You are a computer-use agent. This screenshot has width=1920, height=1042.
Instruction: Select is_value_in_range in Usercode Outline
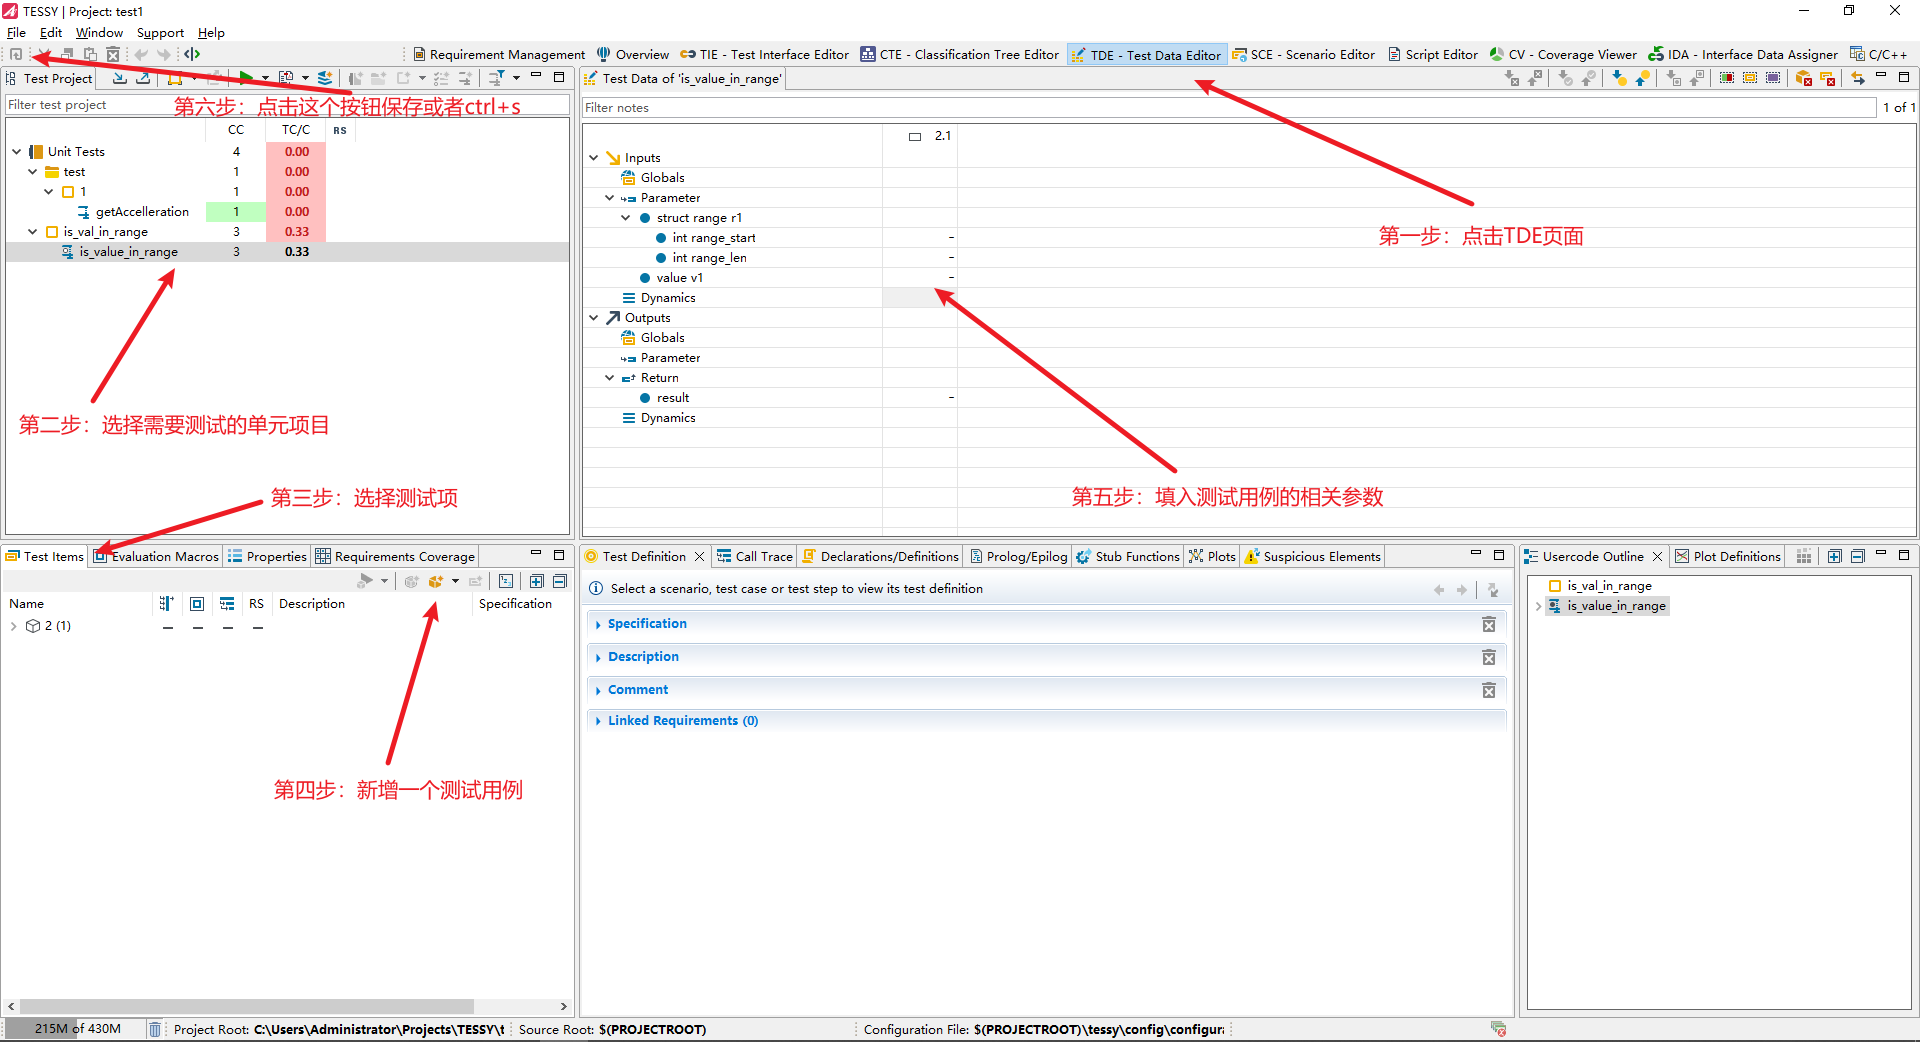pos(1616,606)
